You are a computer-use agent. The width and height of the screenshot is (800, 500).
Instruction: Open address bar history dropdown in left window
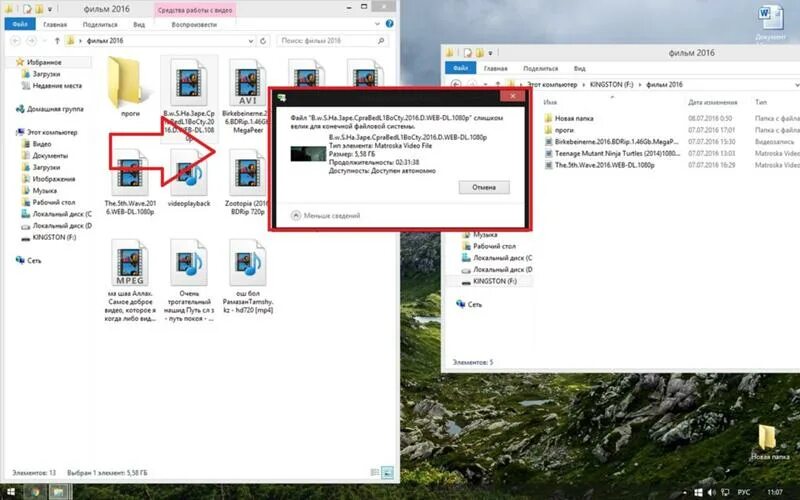tap(251, 41)
